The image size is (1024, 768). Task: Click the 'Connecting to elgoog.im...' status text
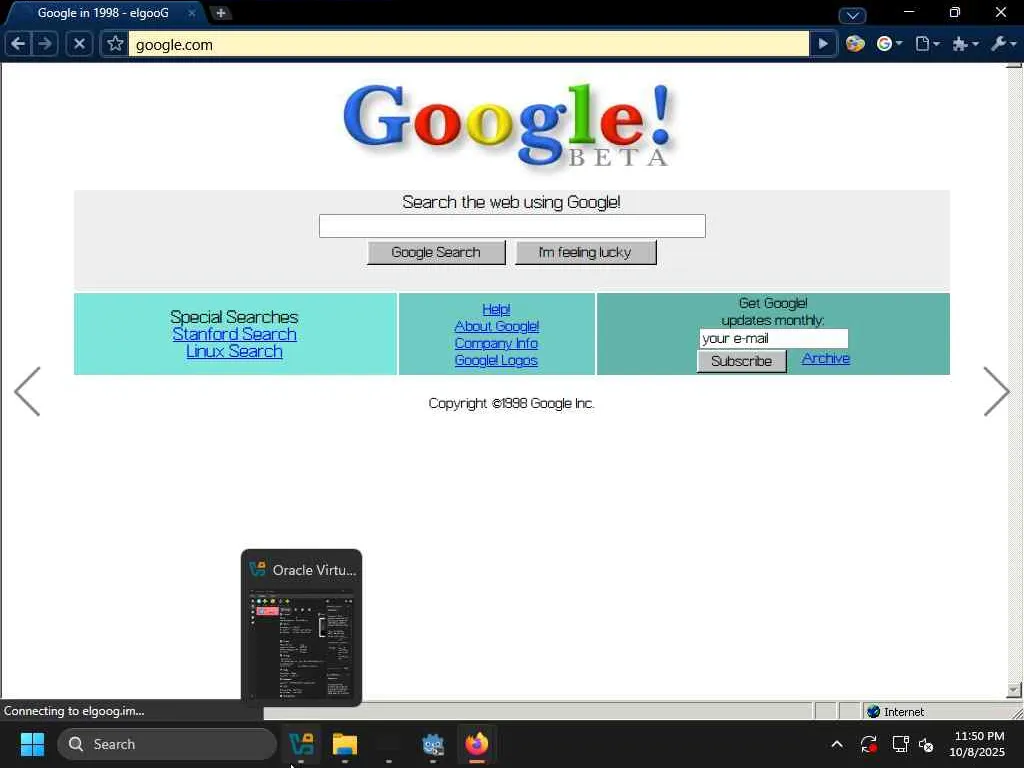74,711
